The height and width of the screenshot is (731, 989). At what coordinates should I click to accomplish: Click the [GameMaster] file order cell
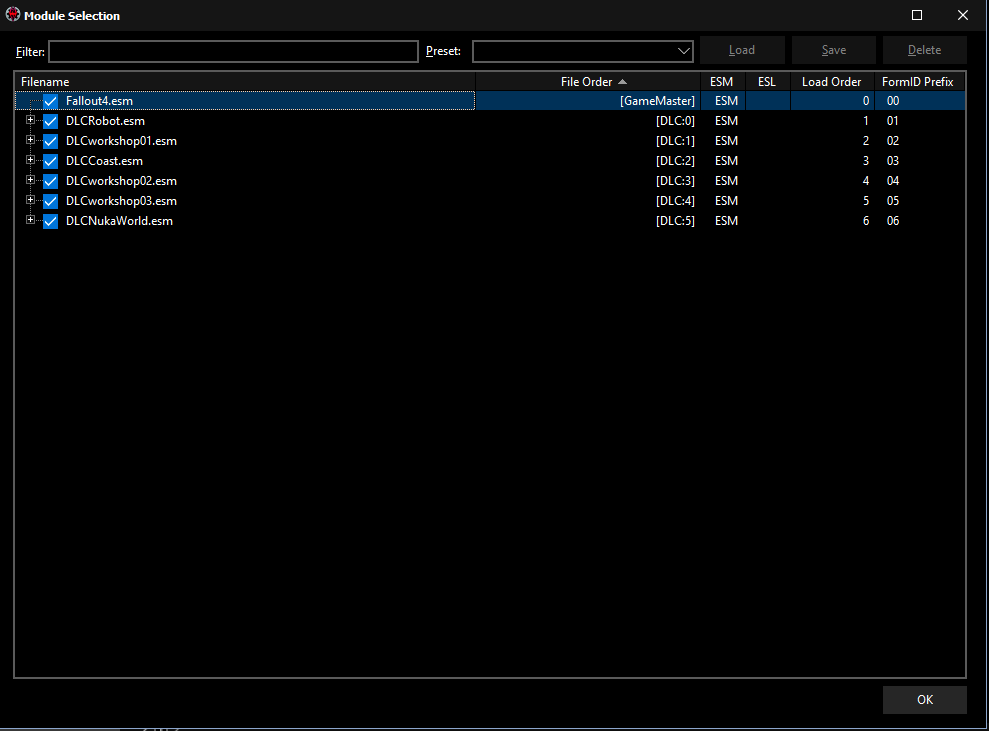click(657, 101)
